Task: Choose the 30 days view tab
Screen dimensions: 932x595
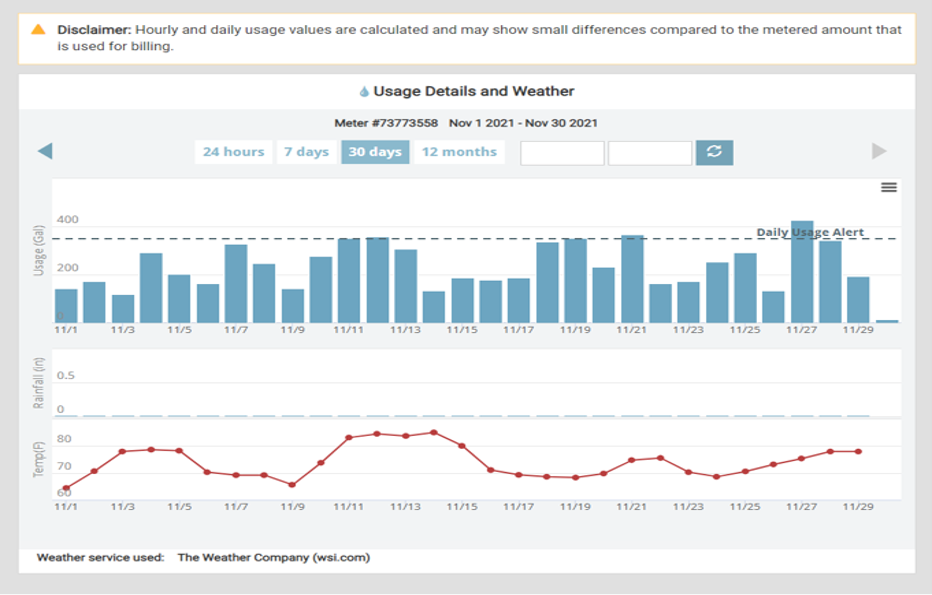Action: tap(375, 152)
